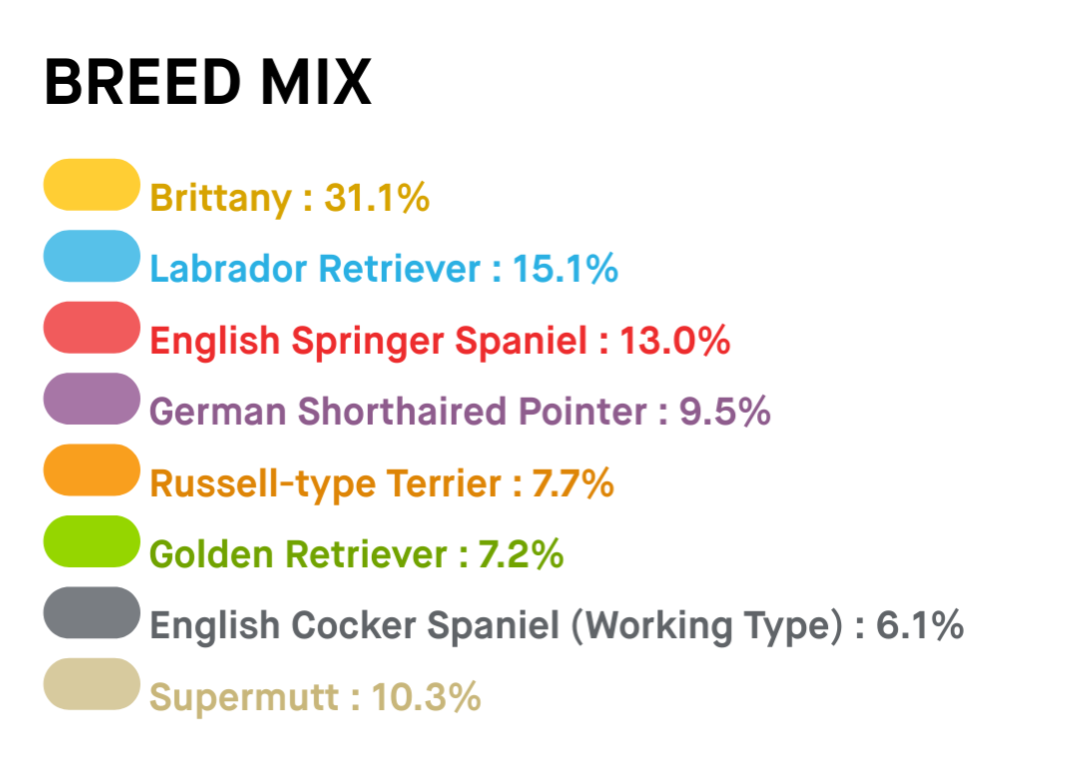Select the purple German Shorthaired Pointer swatch
This screenshot has width=1079, height=762.
[91, 399]
